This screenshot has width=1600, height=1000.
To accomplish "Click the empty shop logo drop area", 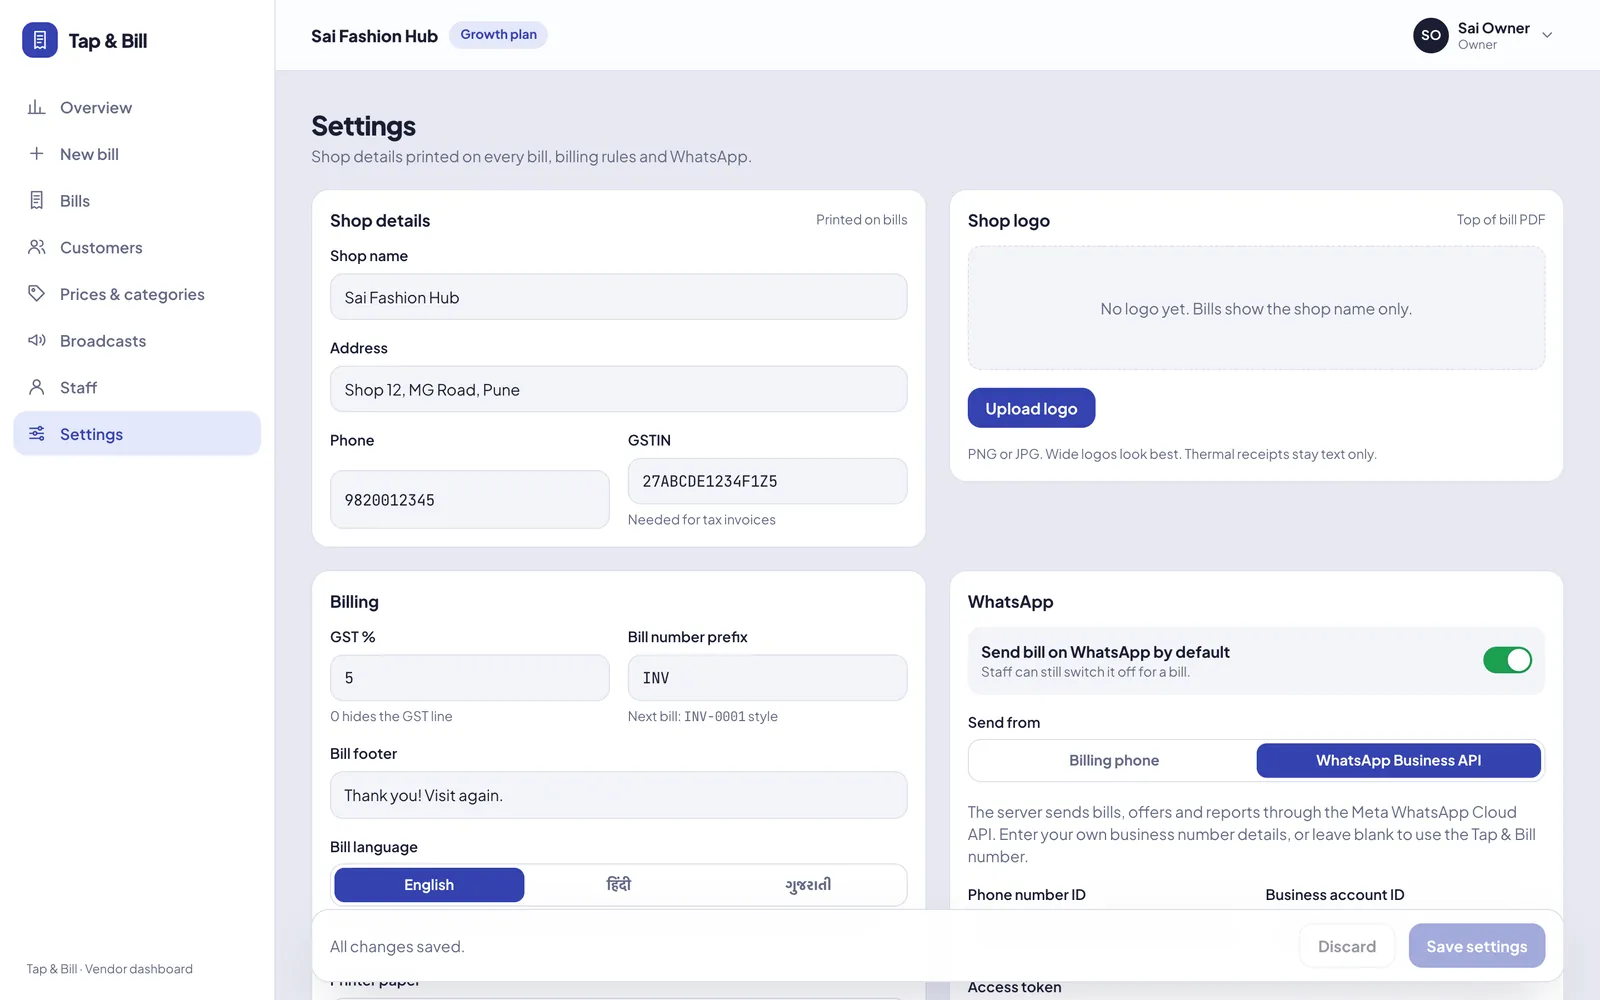I will (x=1256, y=308).
